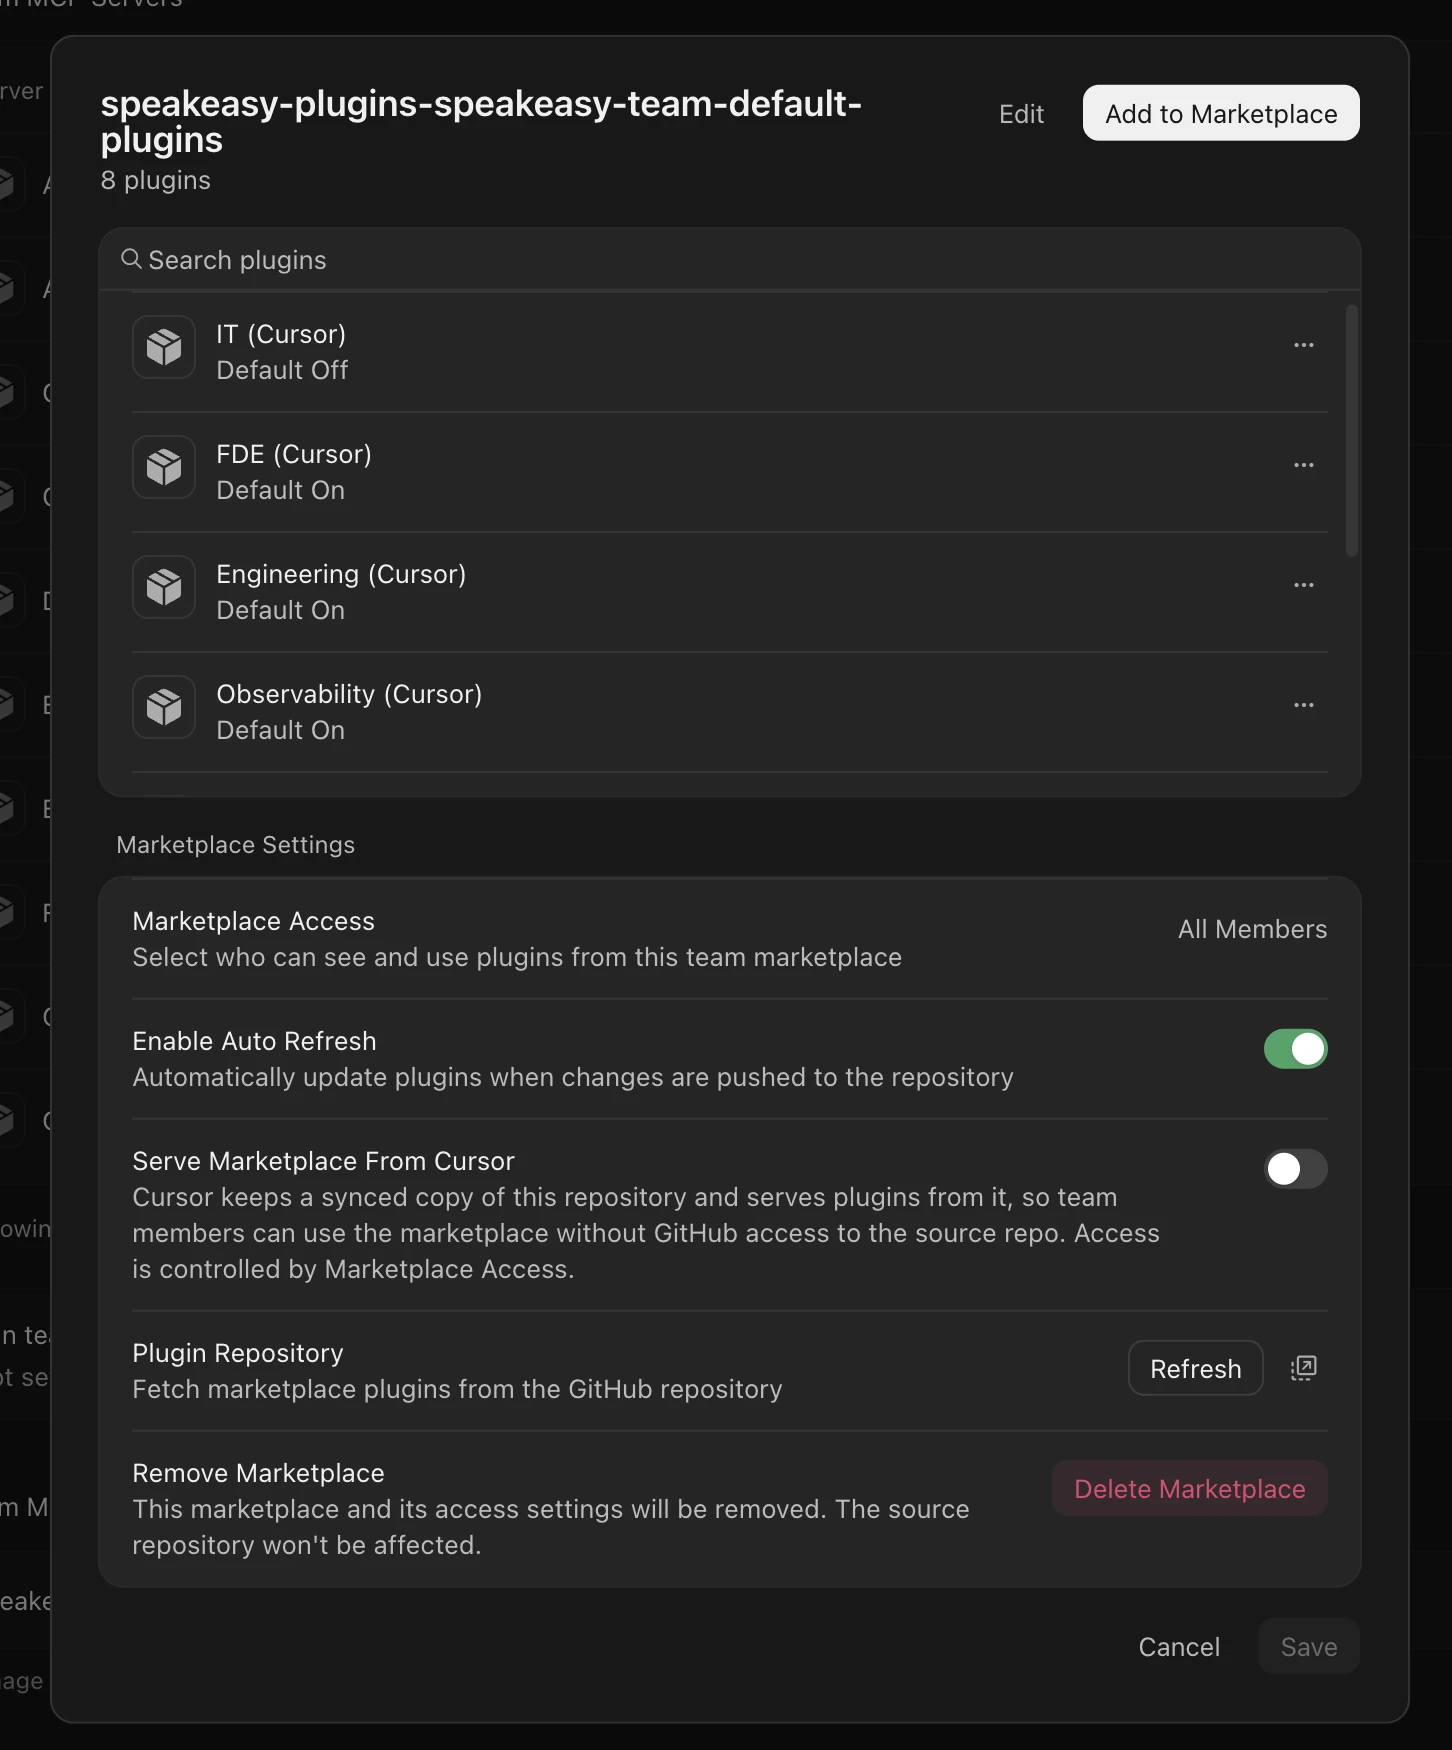The width and height of the screenshot is (1452, 1750).
Task: Open the more options menu for Engineering (Cursor)
Action: click(x=1304, y=585)
